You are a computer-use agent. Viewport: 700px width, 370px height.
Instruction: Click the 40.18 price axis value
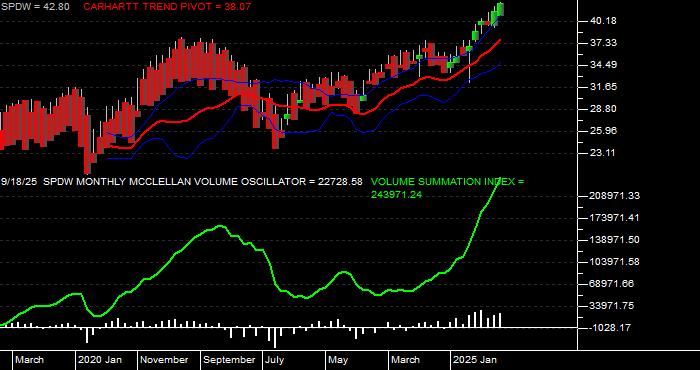[x=602, y=21]
